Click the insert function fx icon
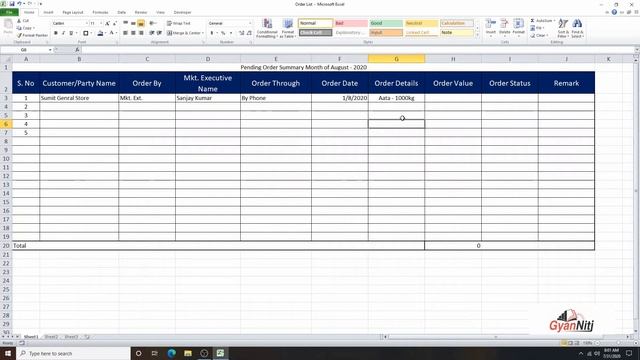The image size is (640, 360). pos(77,50)
